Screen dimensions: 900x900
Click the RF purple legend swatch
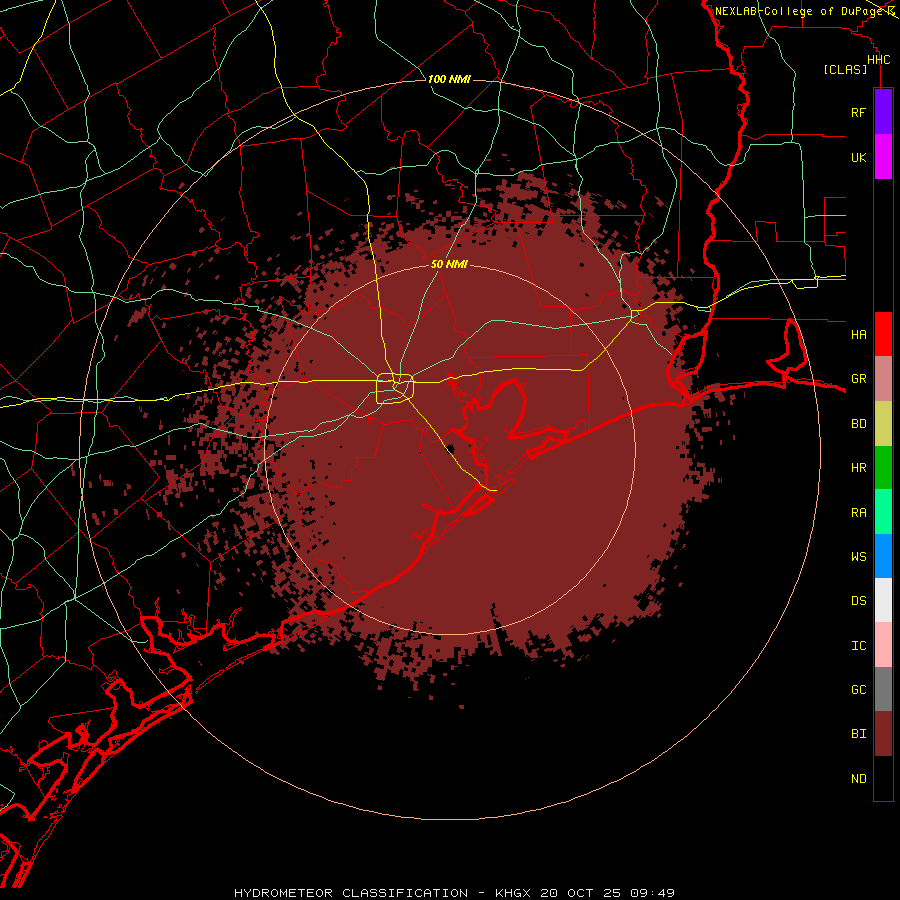(883, 112)
